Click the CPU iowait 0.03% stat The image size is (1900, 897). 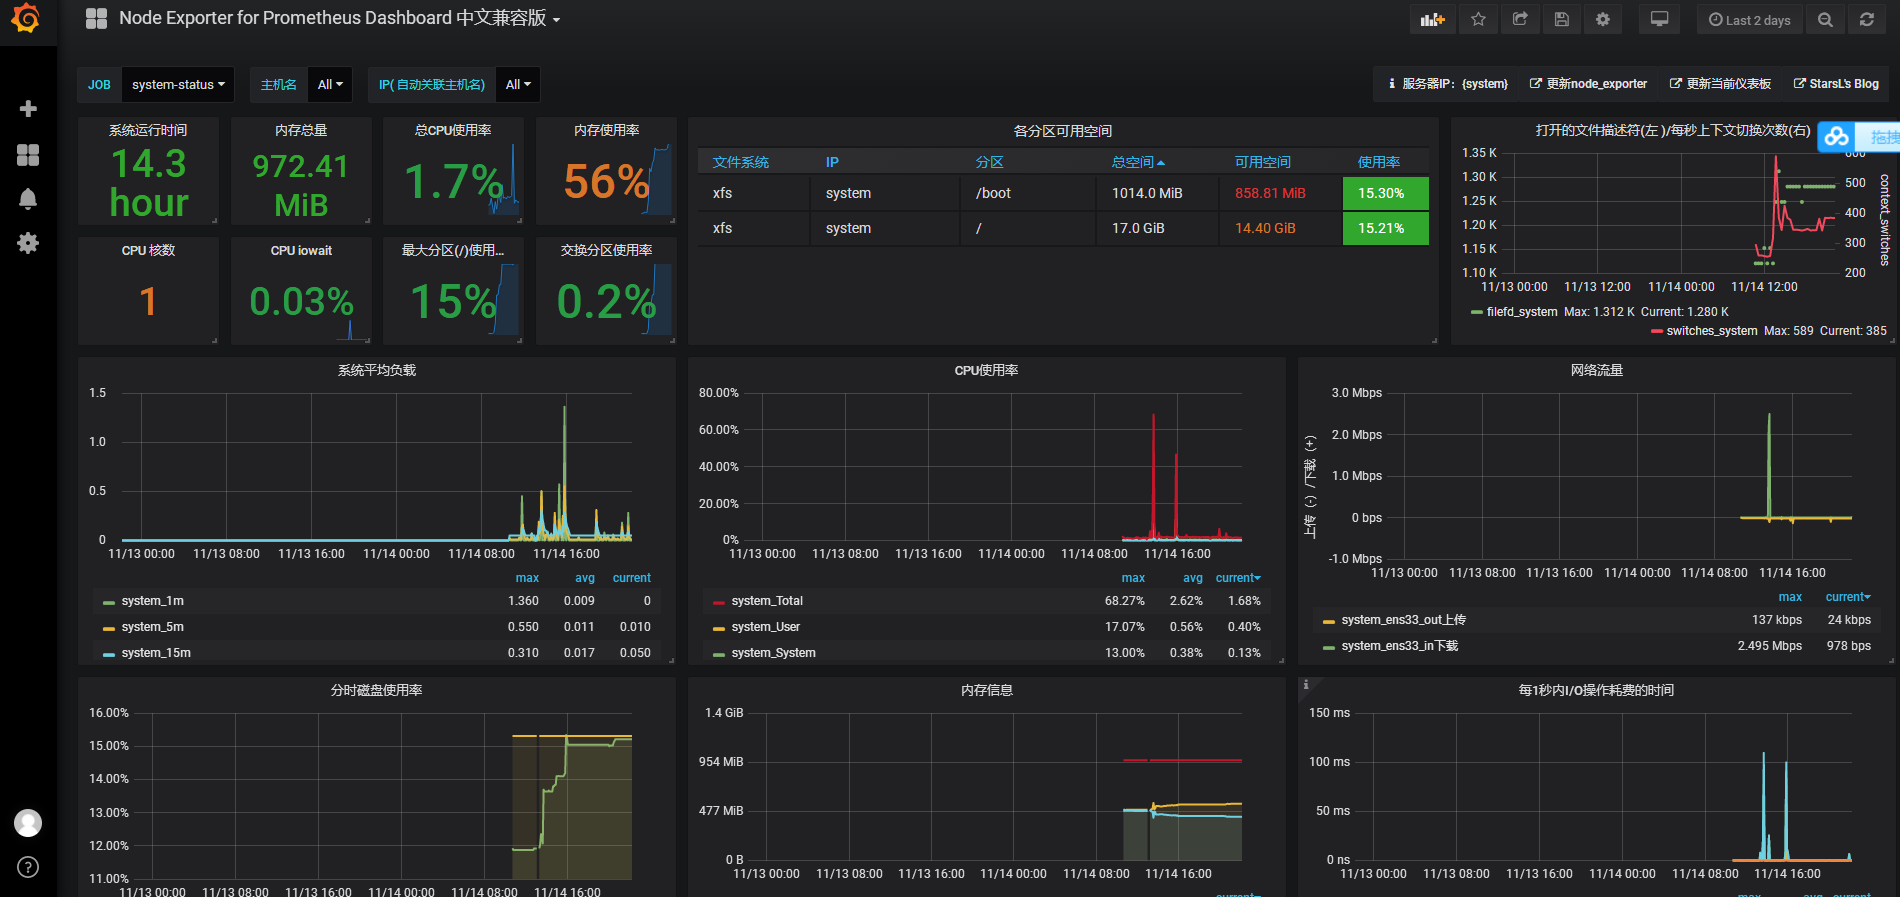click(x=301, y=291)
